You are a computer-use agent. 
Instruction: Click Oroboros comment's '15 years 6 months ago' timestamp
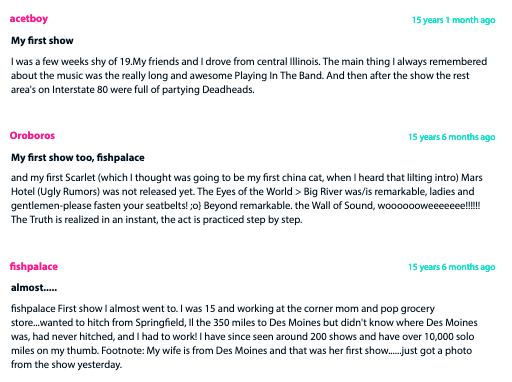click(452, 137)
